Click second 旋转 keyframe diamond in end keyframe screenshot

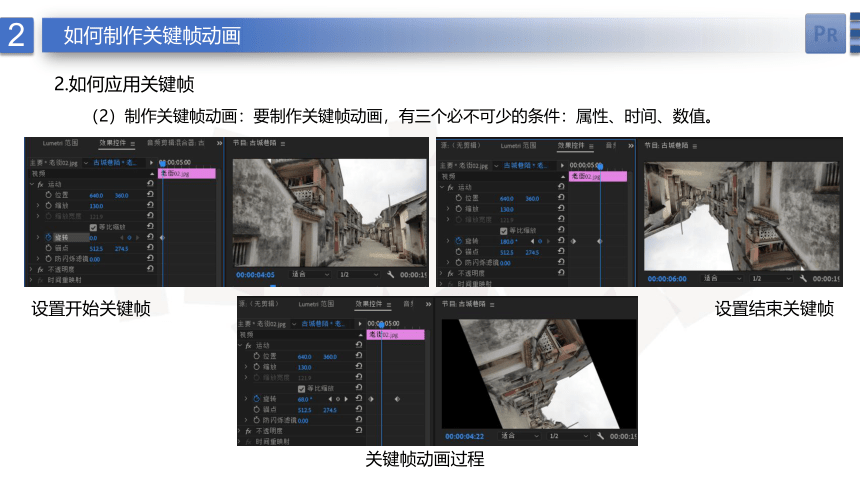[x=599, y=241]
